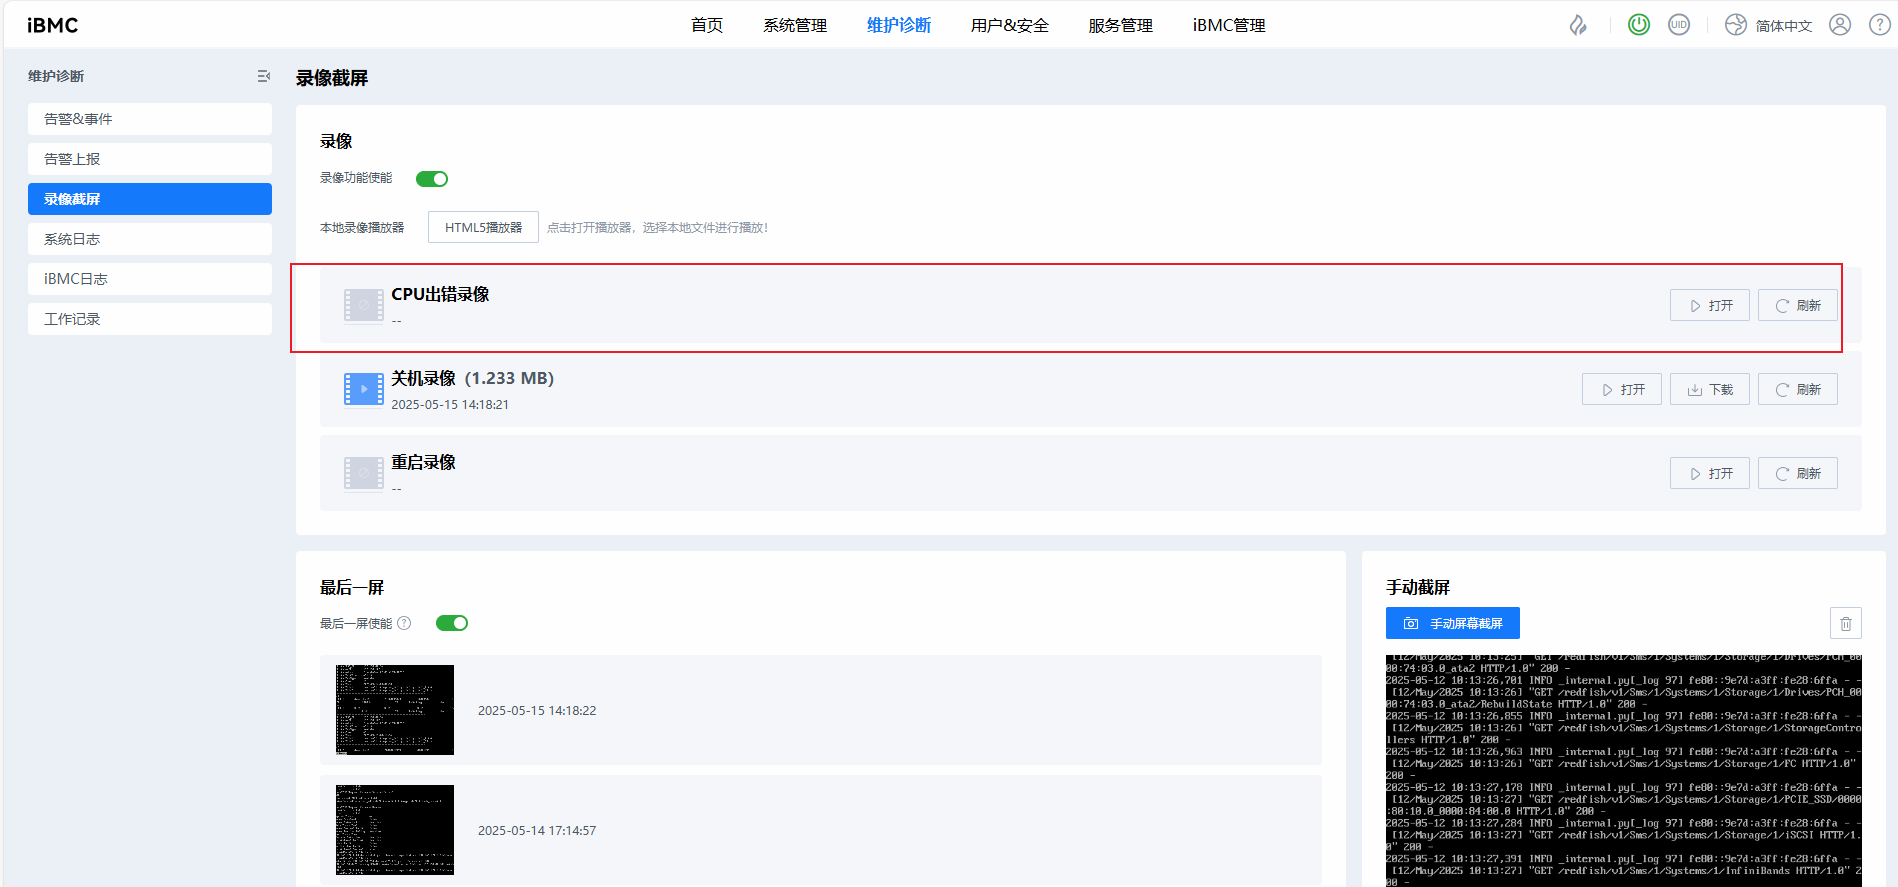Refresh the CPU出错录像 entry

(x=1797, y=305)
